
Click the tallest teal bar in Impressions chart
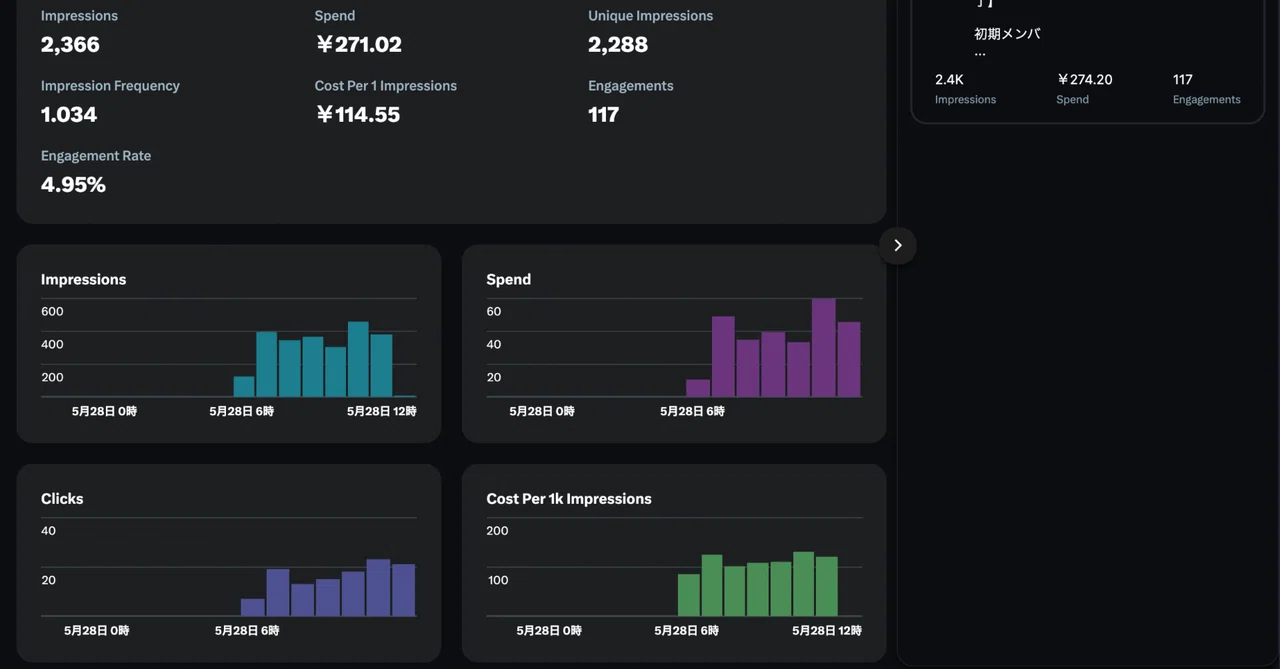pos(358,359)
